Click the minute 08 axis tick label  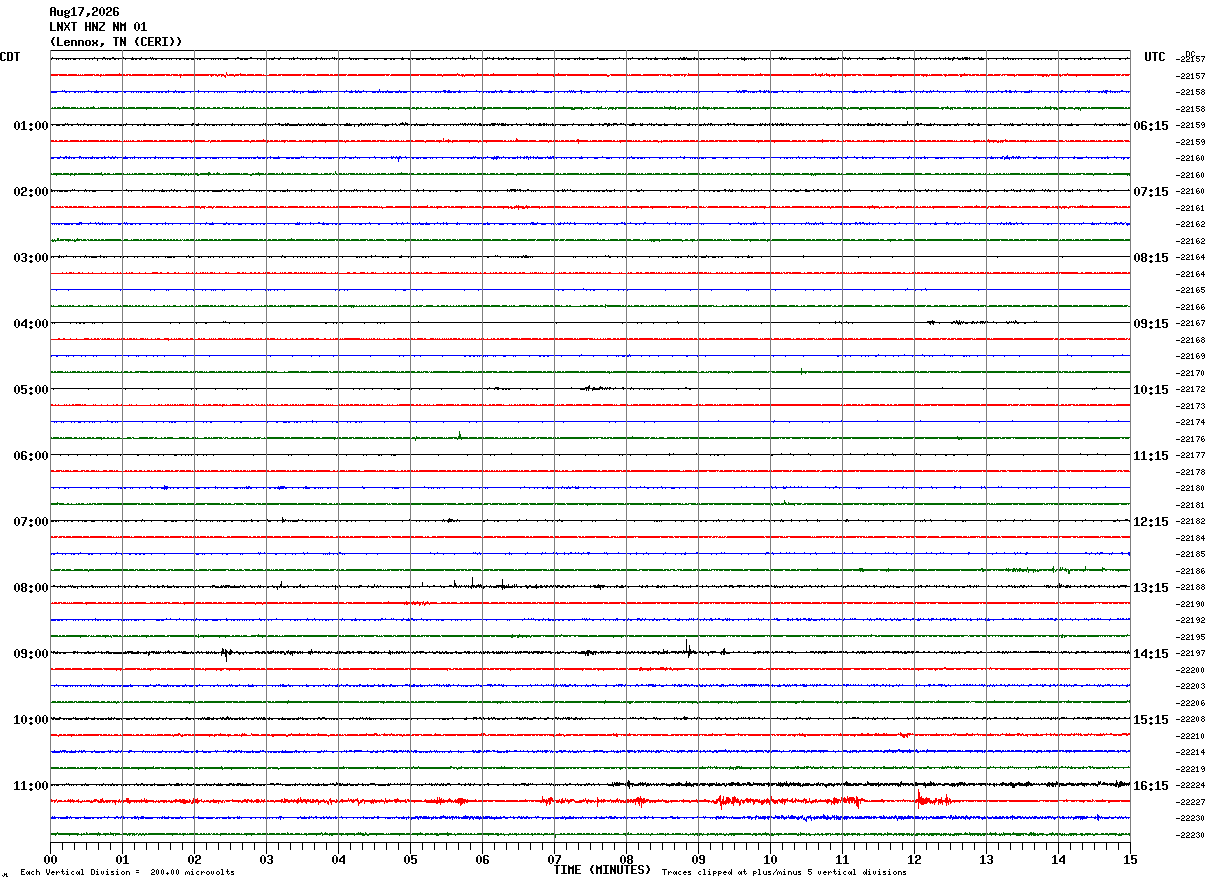click(626, 859)
